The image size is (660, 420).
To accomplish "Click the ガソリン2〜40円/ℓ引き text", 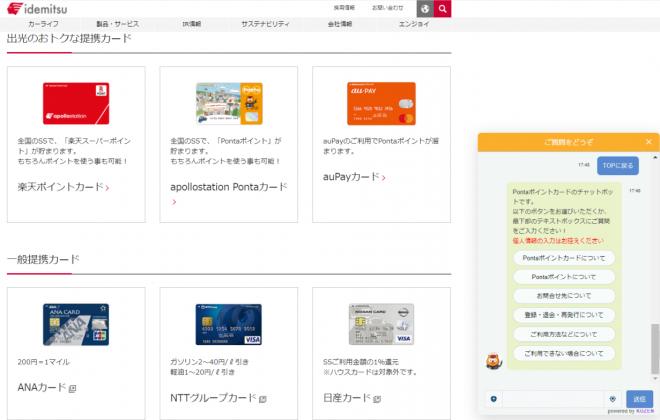I will click(x=209, y=362).
